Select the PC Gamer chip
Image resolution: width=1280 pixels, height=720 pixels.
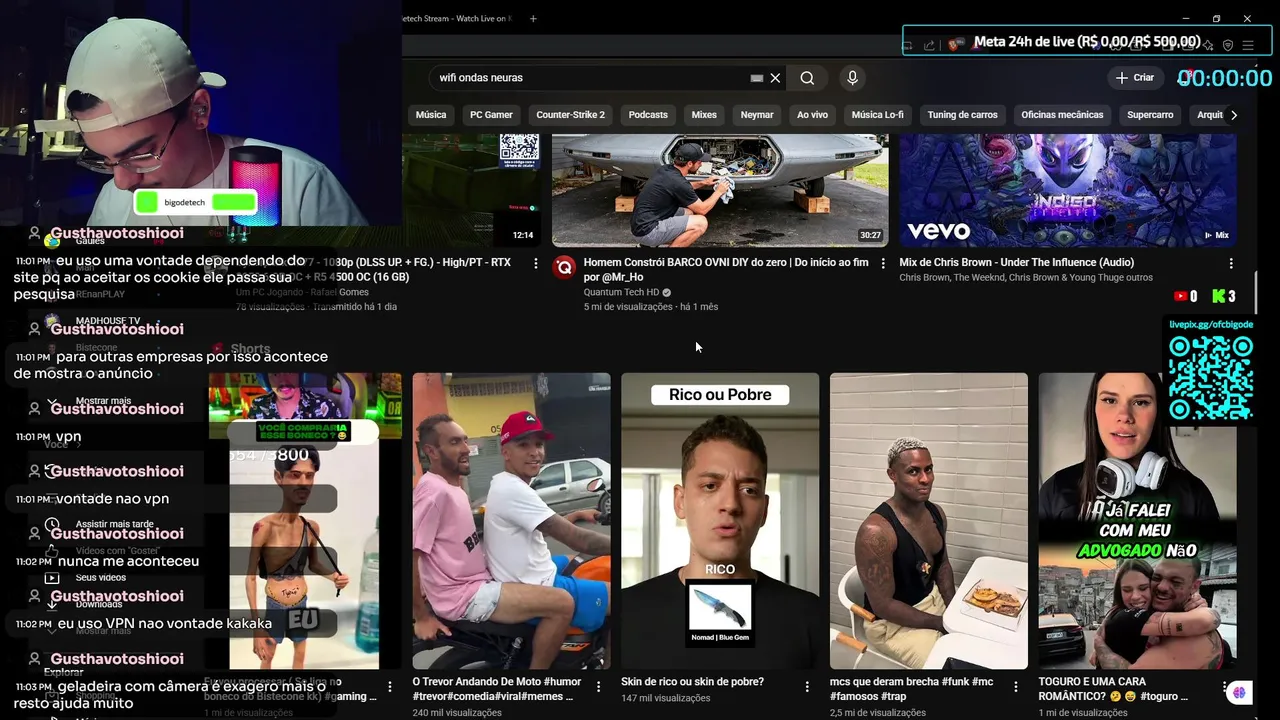(x=491, y=115)
